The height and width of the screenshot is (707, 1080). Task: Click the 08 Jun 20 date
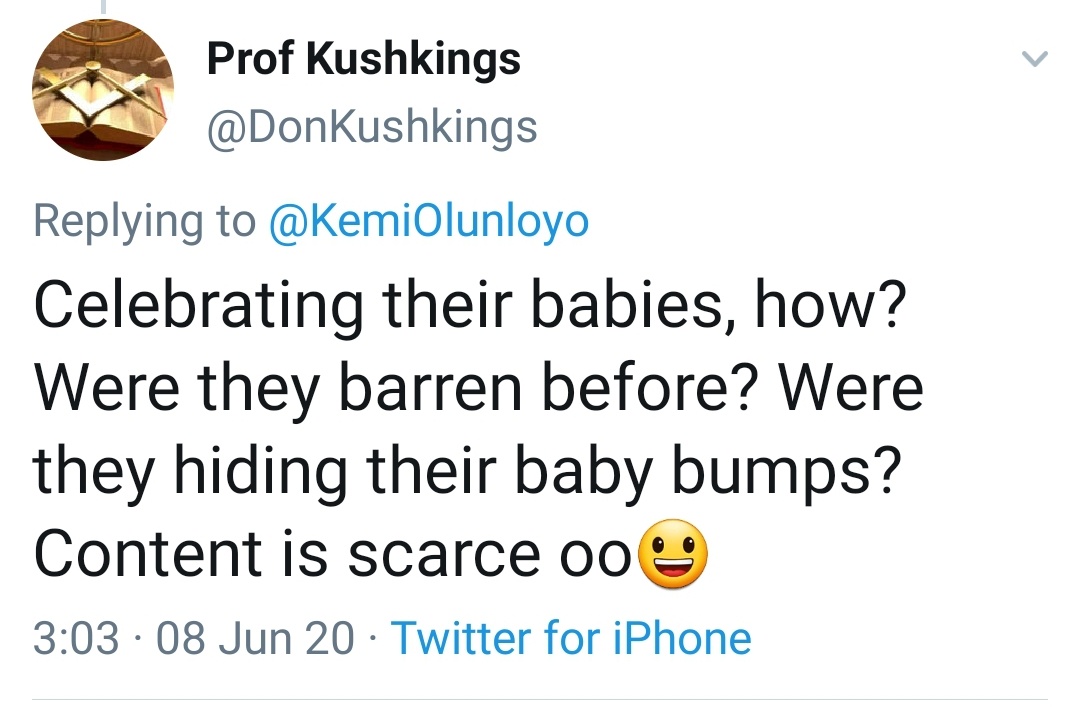(255, 638)
